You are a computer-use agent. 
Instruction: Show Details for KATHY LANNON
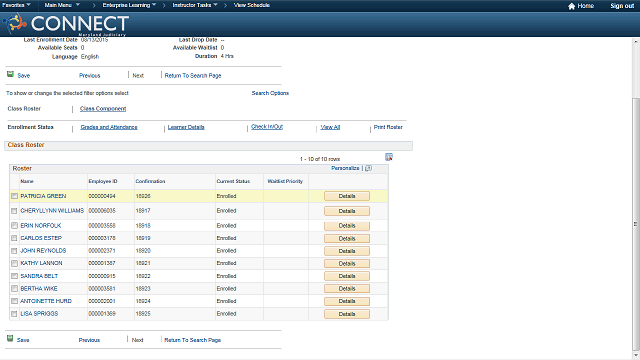tap(347, 264)
